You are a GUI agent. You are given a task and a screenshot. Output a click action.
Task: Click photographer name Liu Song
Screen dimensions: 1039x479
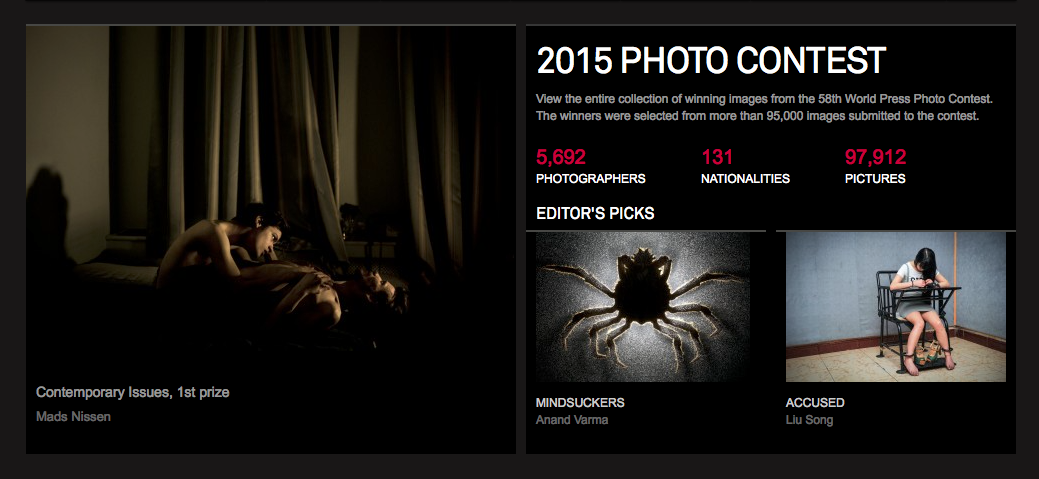pos(809,420)
